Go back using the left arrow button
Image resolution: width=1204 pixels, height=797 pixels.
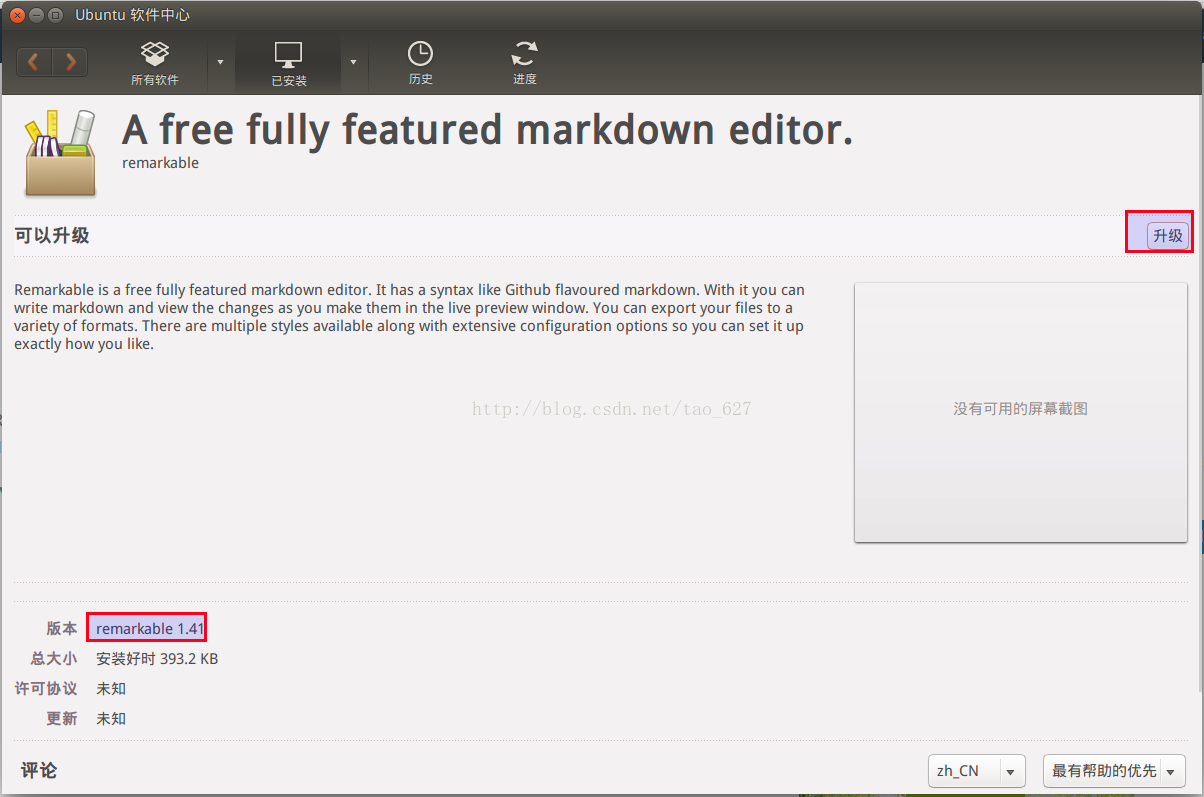[34, 62]
